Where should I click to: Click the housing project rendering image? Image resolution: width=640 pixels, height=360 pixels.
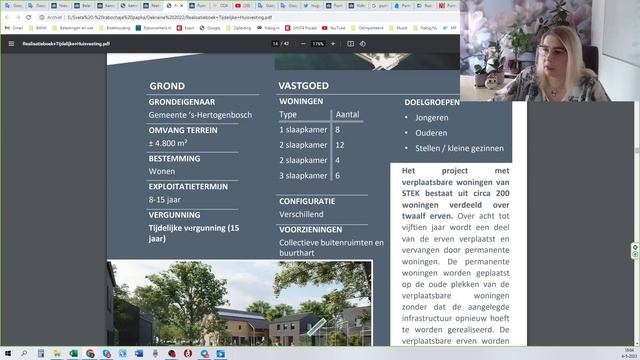point(240,303)
